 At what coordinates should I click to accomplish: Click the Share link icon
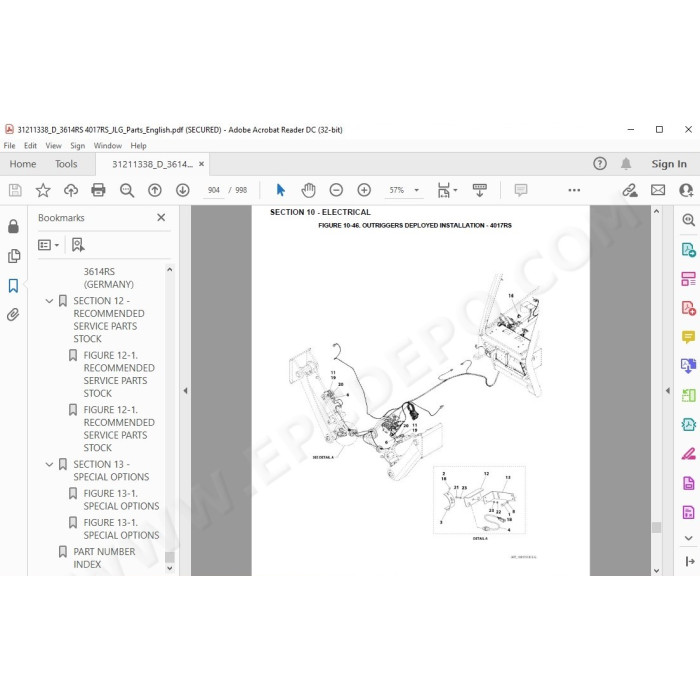point(630,190)
